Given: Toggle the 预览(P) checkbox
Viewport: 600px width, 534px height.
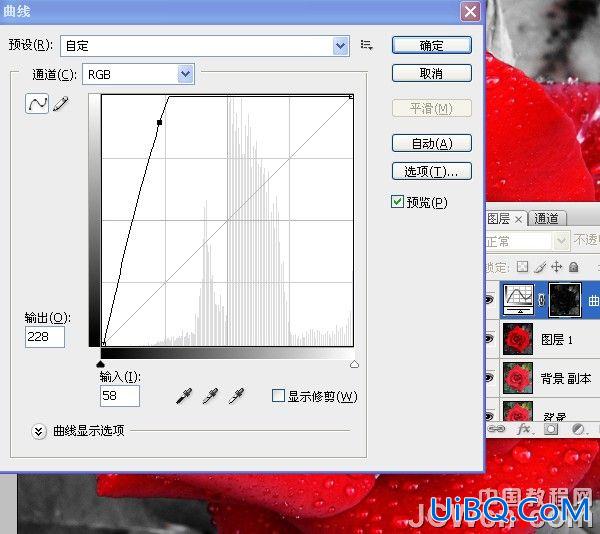Looking at the screenshot, I should tap(397, 202).
